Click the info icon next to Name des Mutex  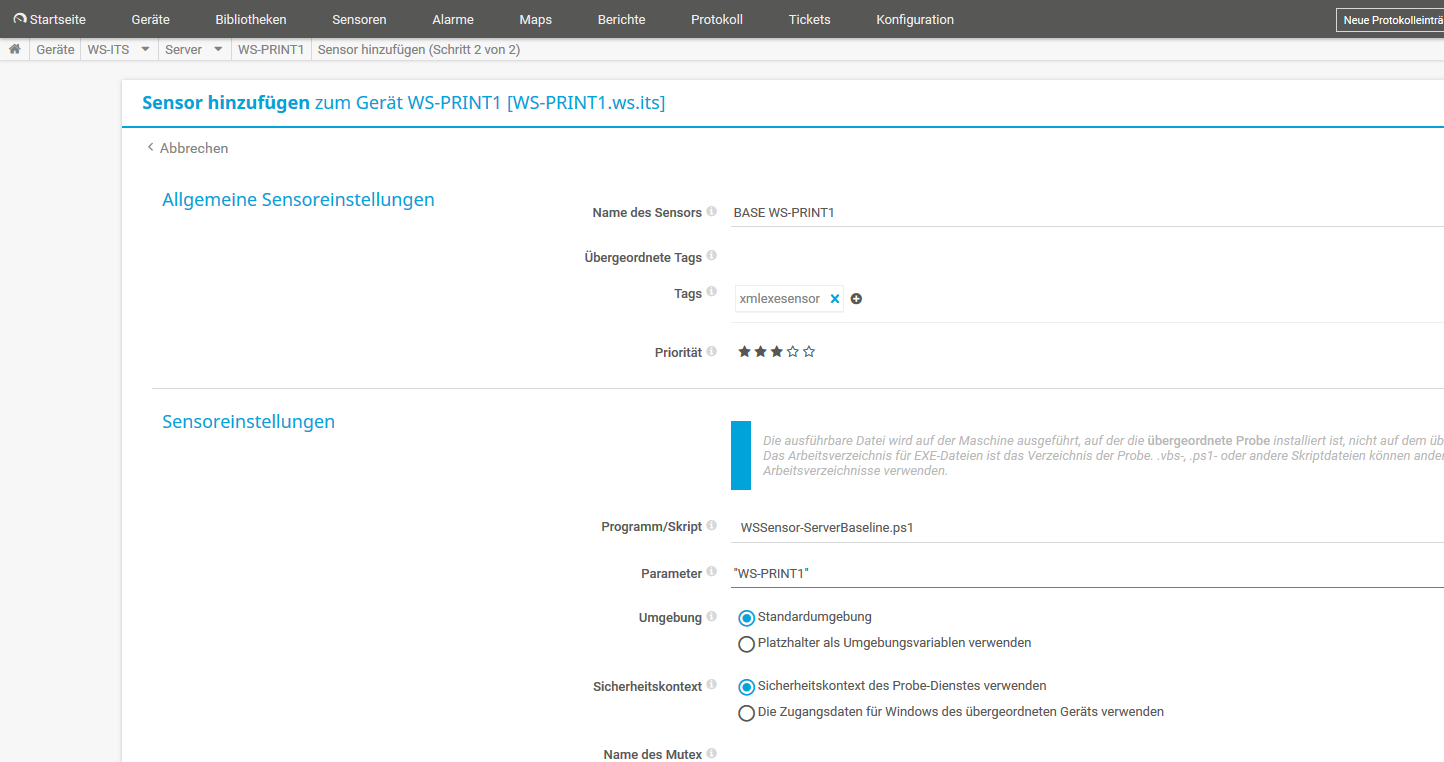tap(711, 753)
